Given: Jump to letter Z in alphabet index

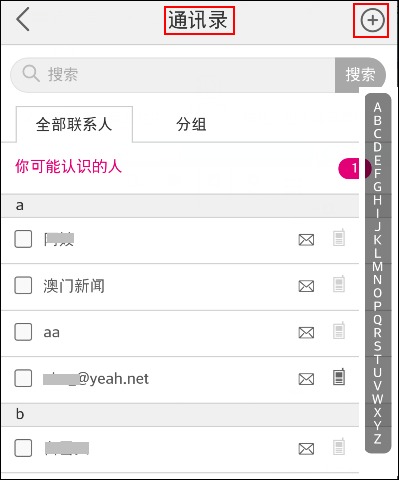Looking at the screenshot, I should click(378, 439).
